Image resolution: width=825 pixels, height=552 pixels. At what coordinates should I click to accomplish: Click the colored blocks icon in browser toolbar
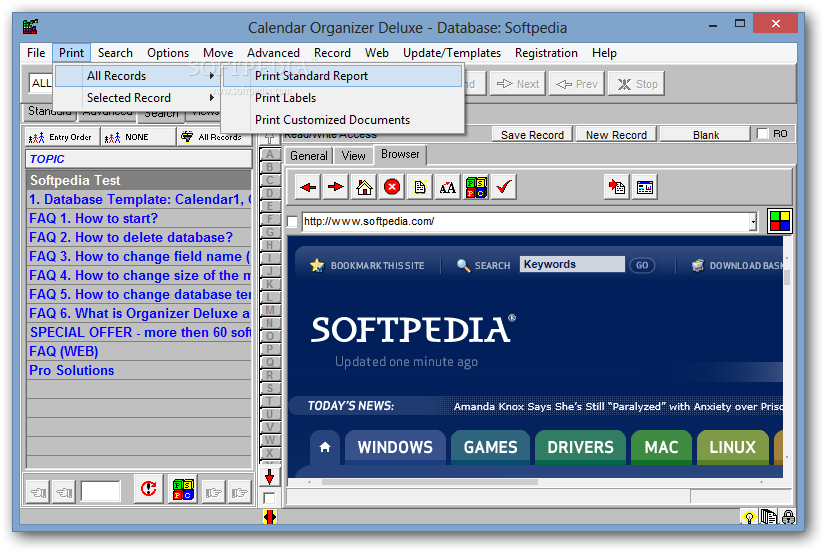coord(476,187)
